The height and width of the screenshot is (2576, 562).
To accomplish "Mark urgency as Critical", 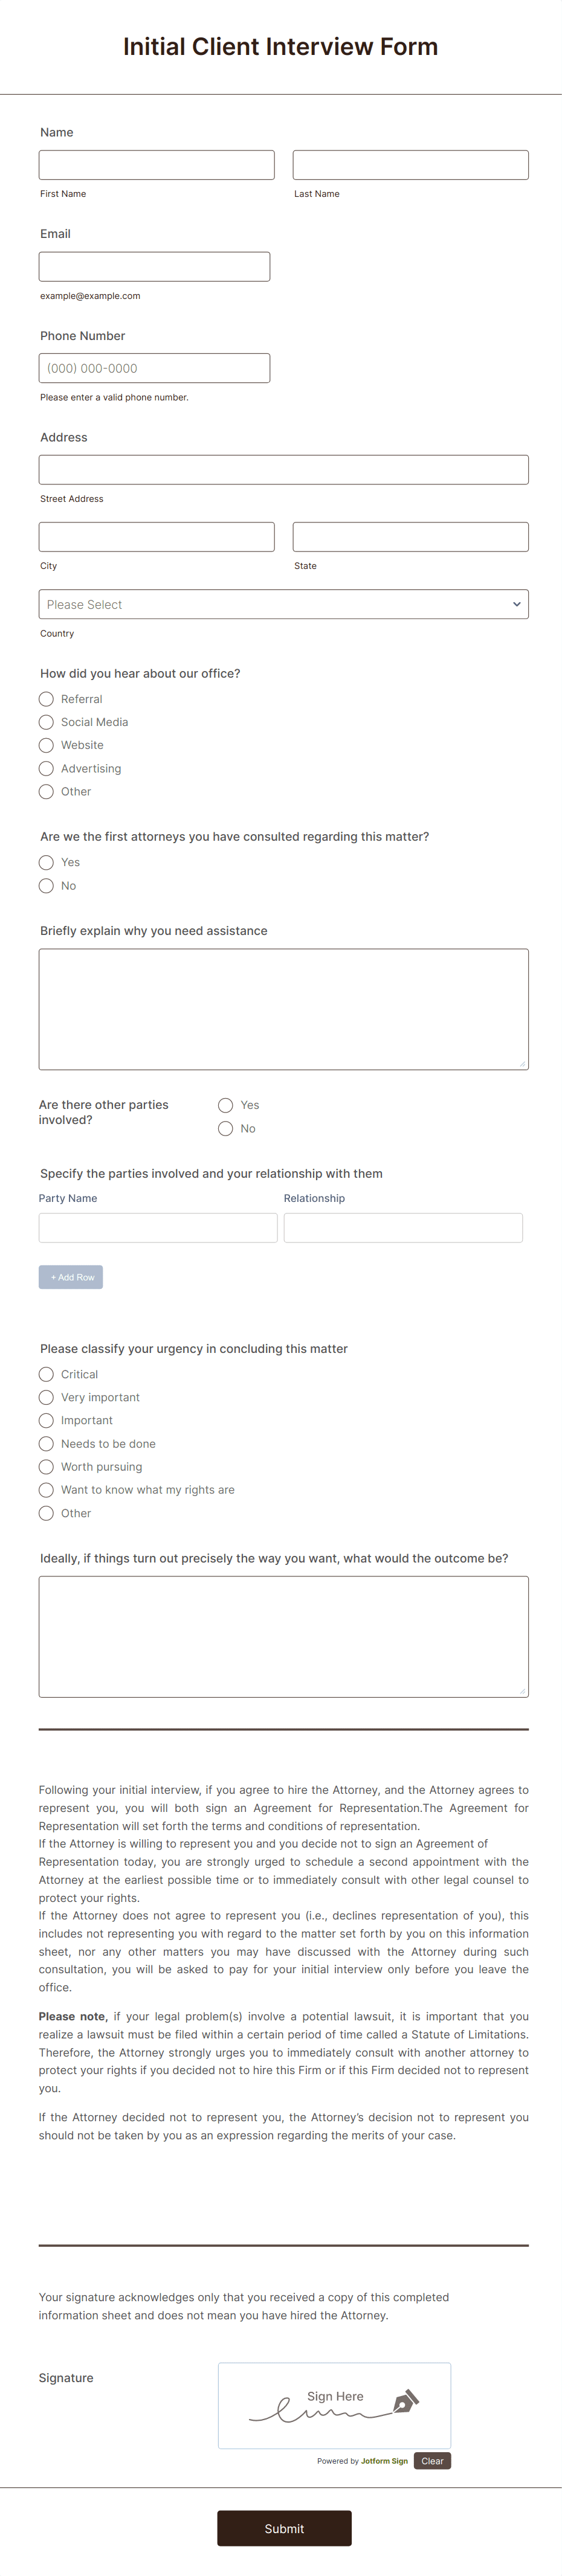I will [x=46, y=1374].
